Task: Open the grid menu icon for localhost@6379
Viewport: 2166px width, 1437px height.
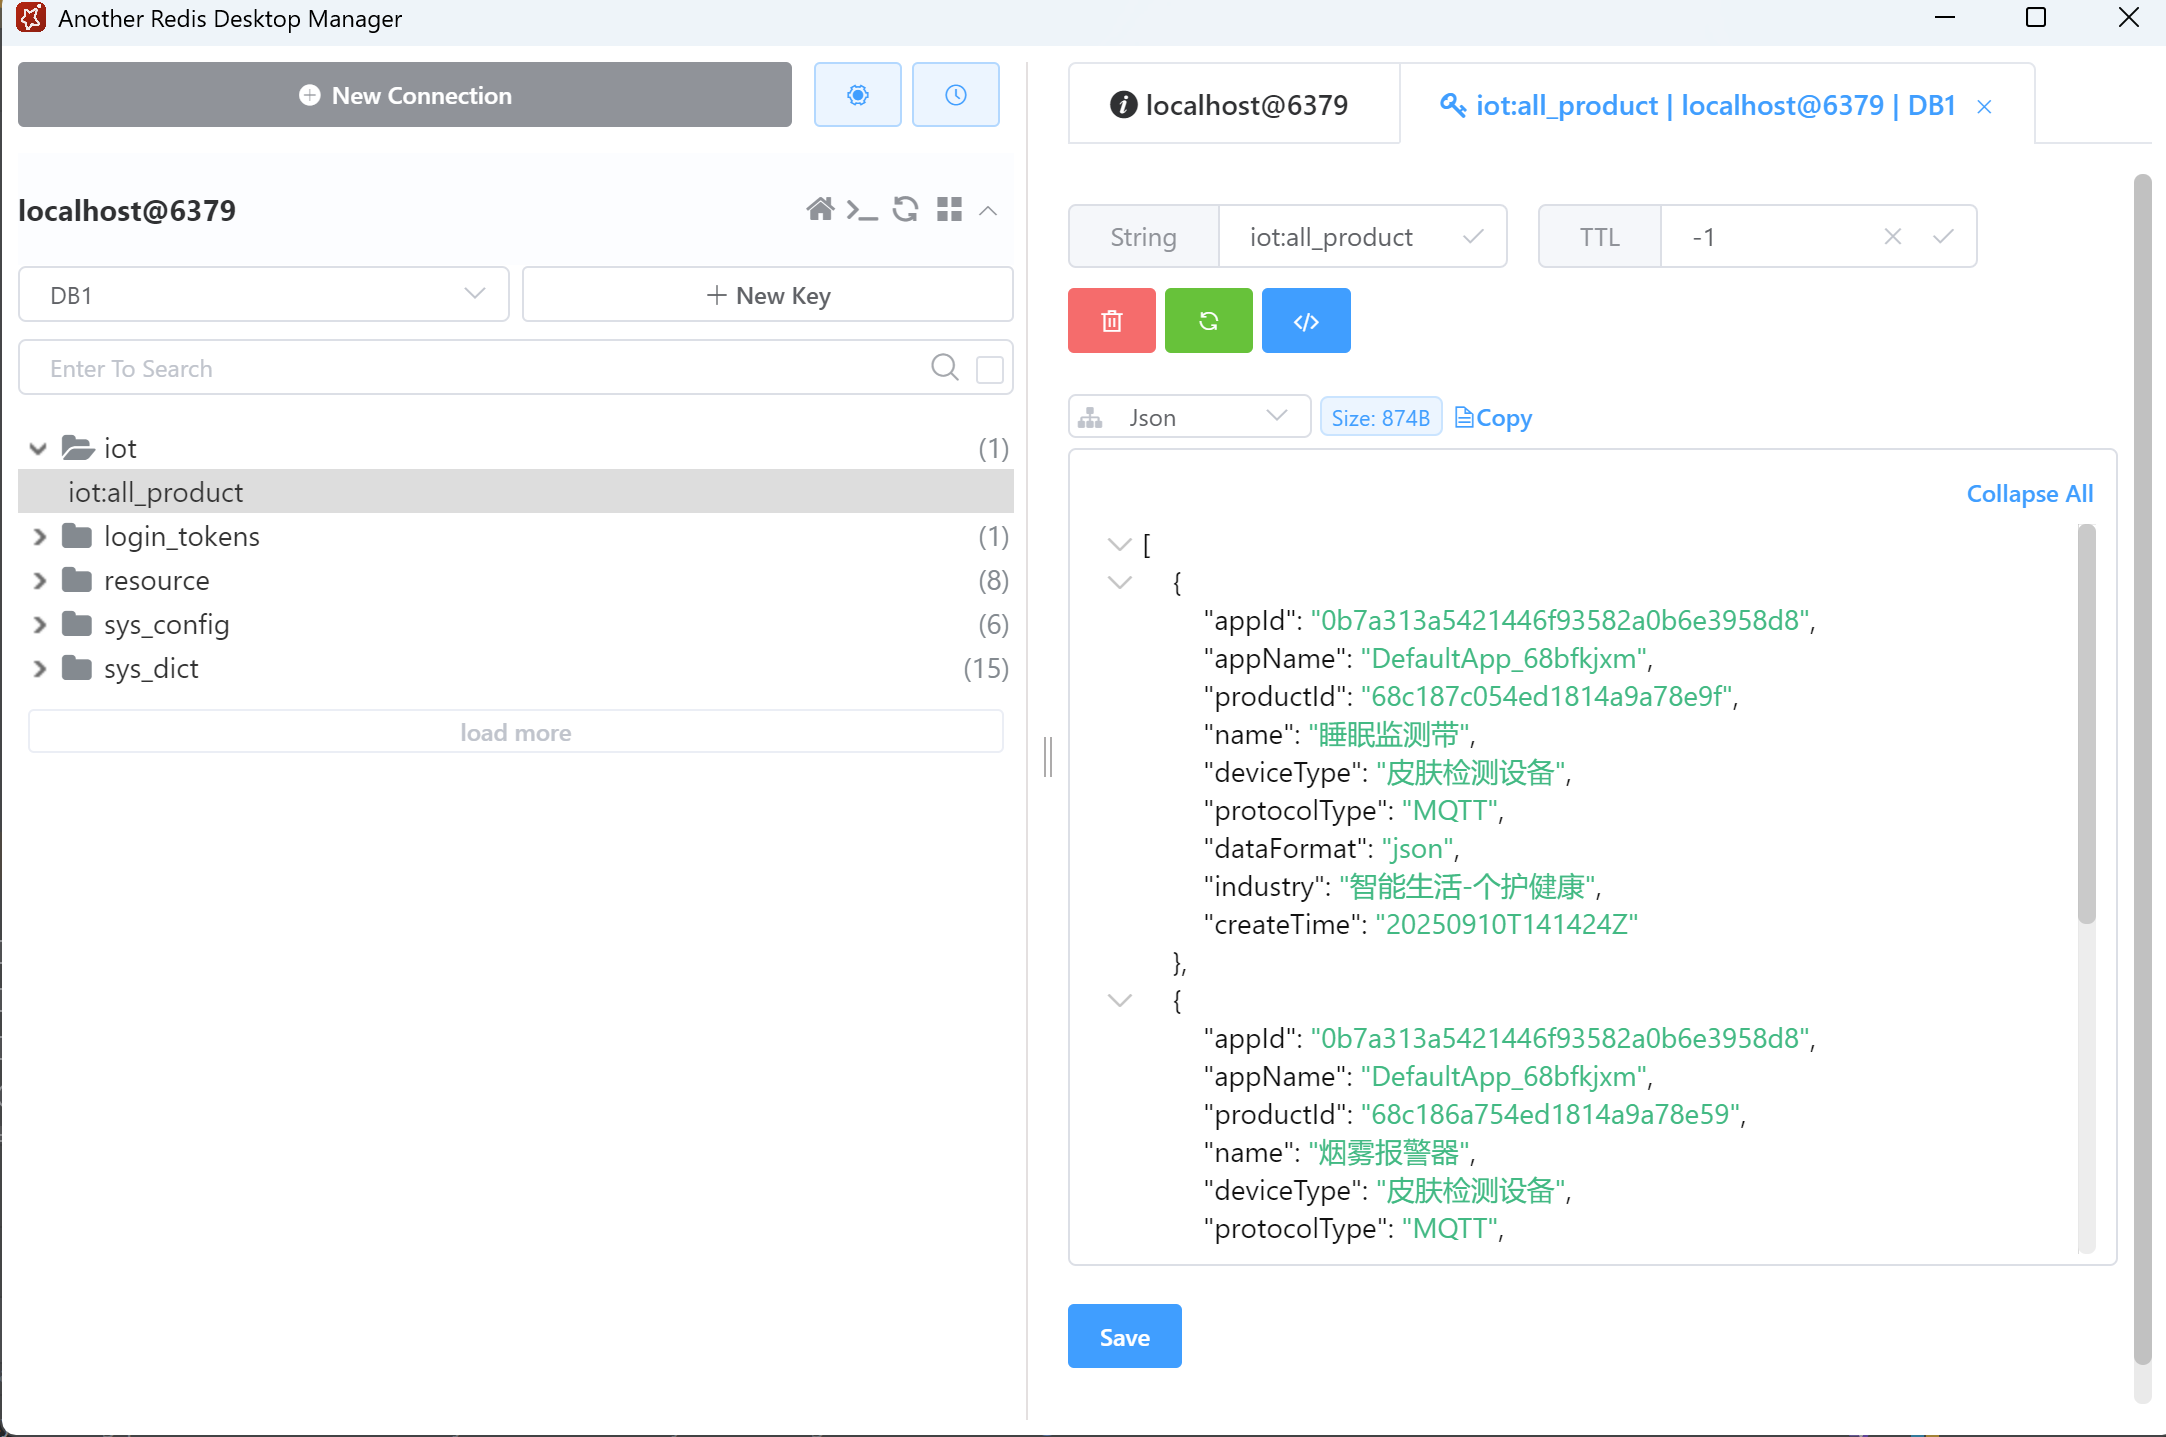Action: [x=949, y=209]
